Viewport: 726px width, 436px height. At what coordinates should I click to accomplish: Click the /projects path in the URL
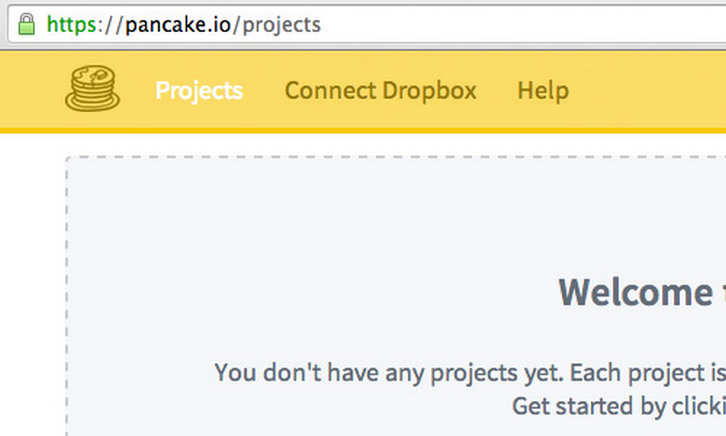tap(277, 24)
